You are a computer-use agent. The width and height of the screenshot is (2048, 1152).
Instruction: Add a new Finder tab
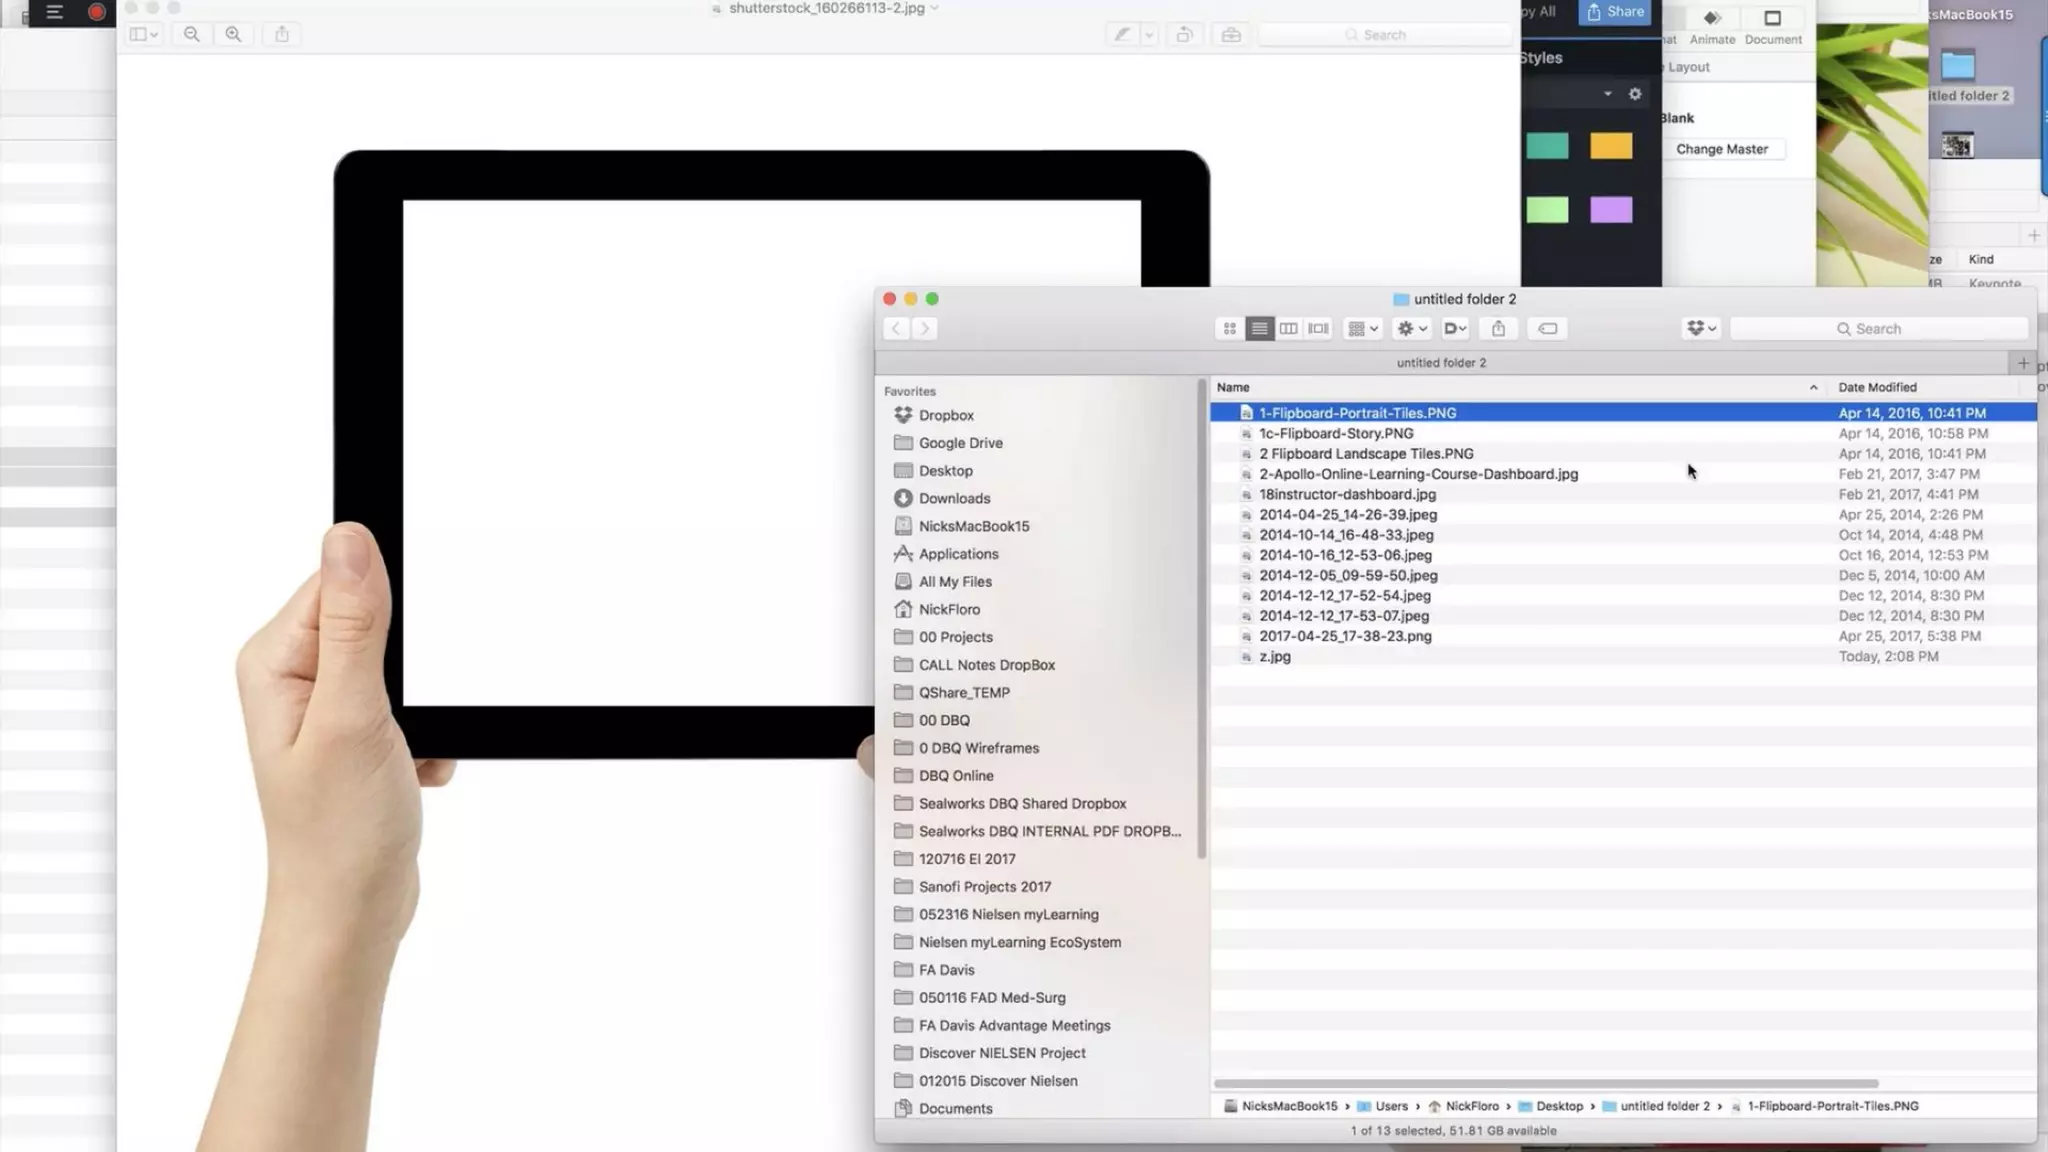(x=2022, y=363)
